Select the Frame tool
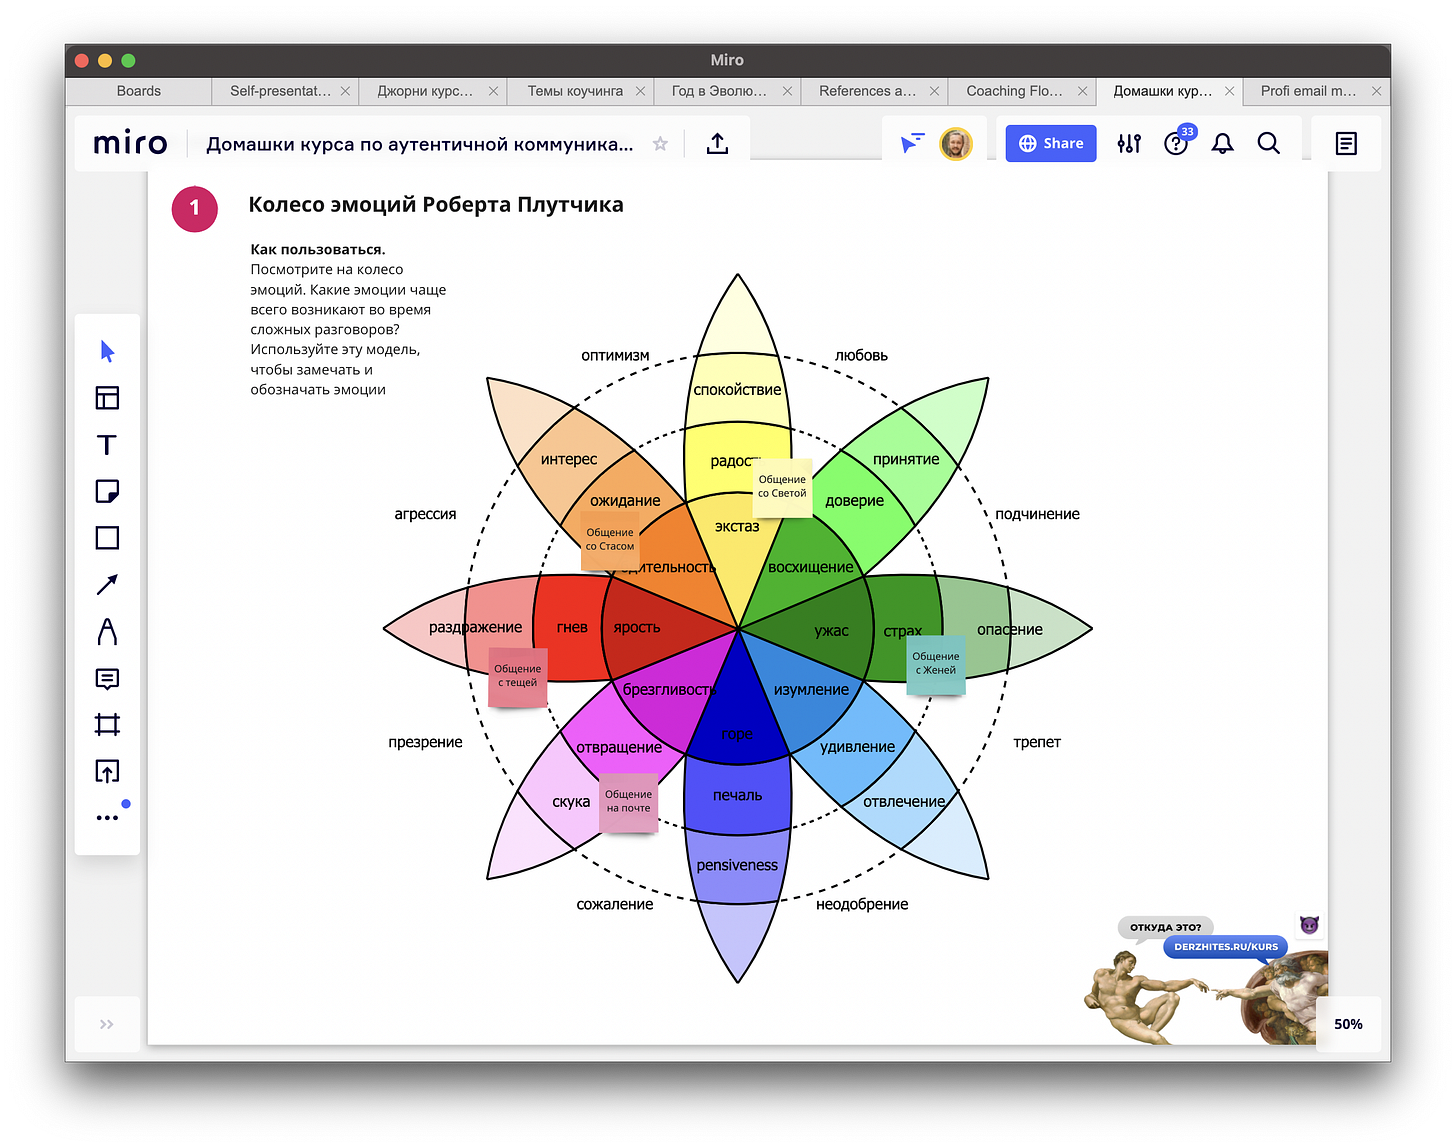1456x1148 pixels. coord(107,725)
